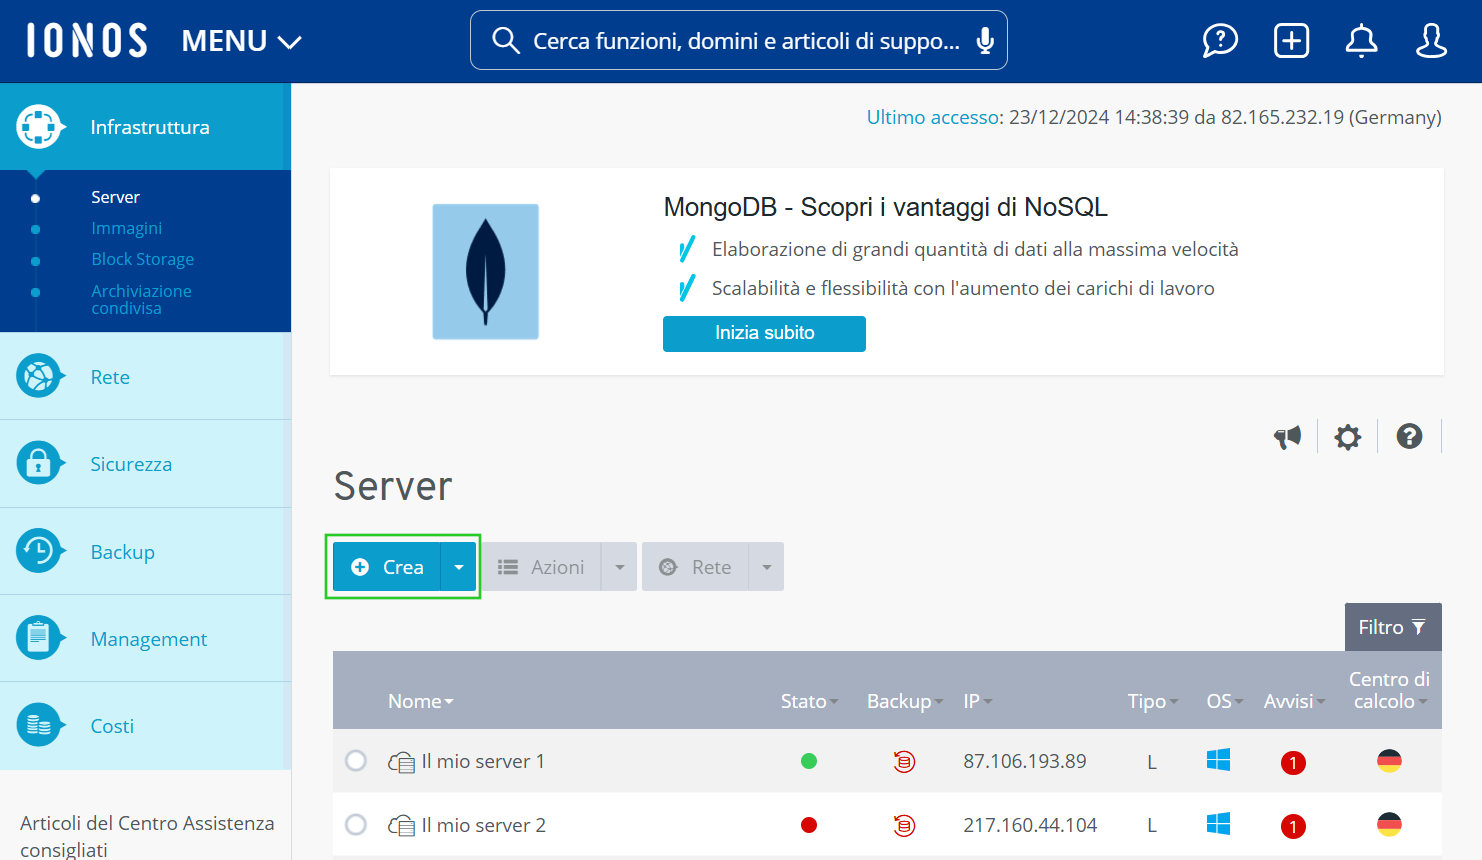Screen dimensions: 1482x860
Task: Select the Costi sidebar section
Action: (x=145, y=726)
